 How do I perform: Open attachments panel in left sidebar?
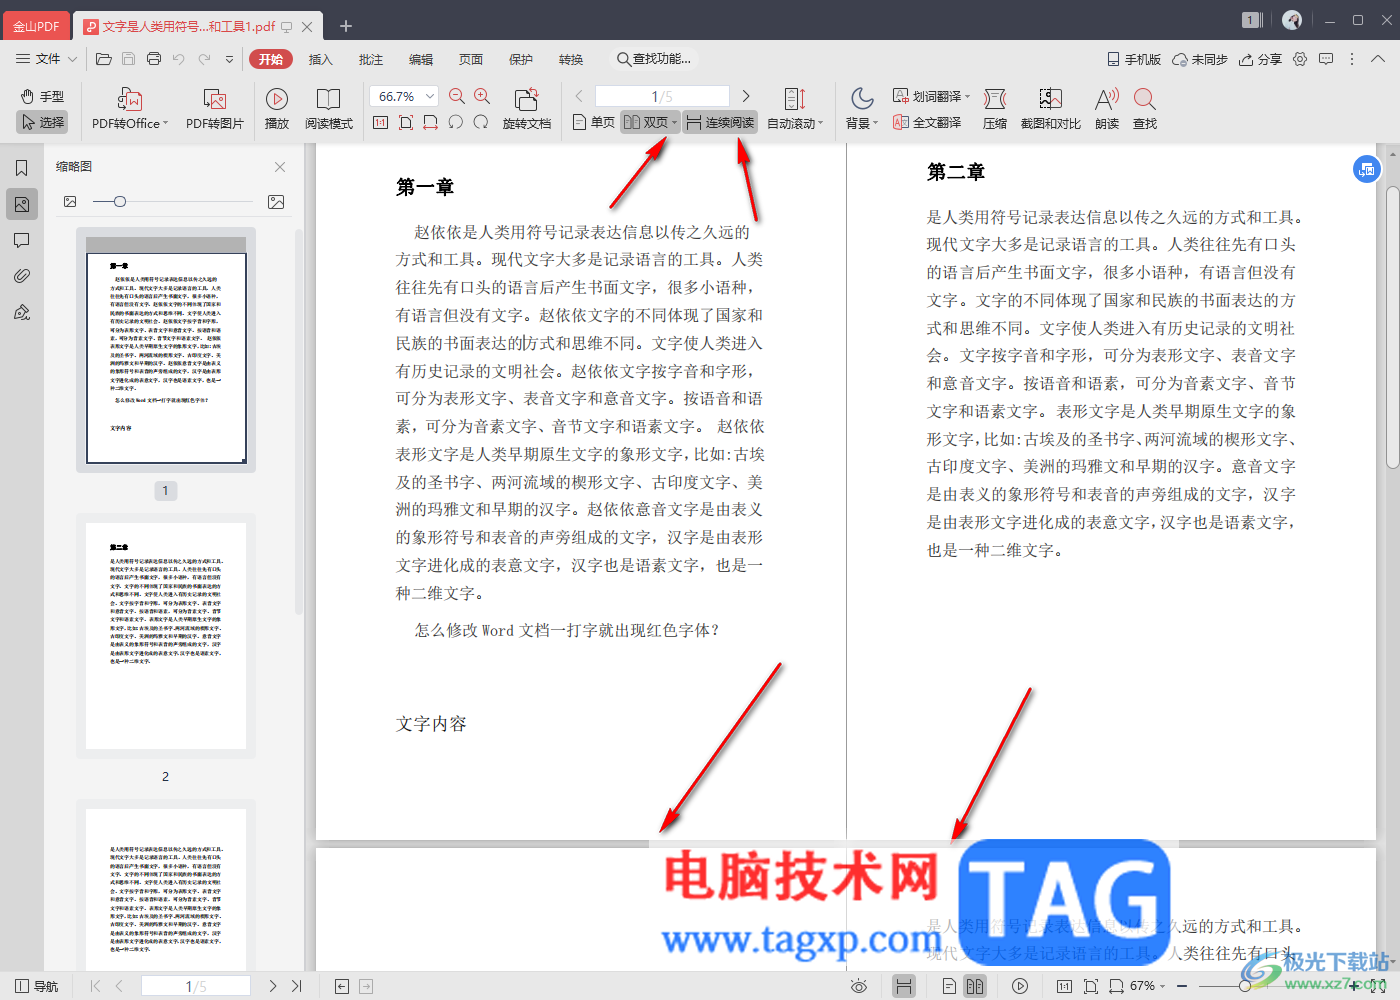coord(22,276)
